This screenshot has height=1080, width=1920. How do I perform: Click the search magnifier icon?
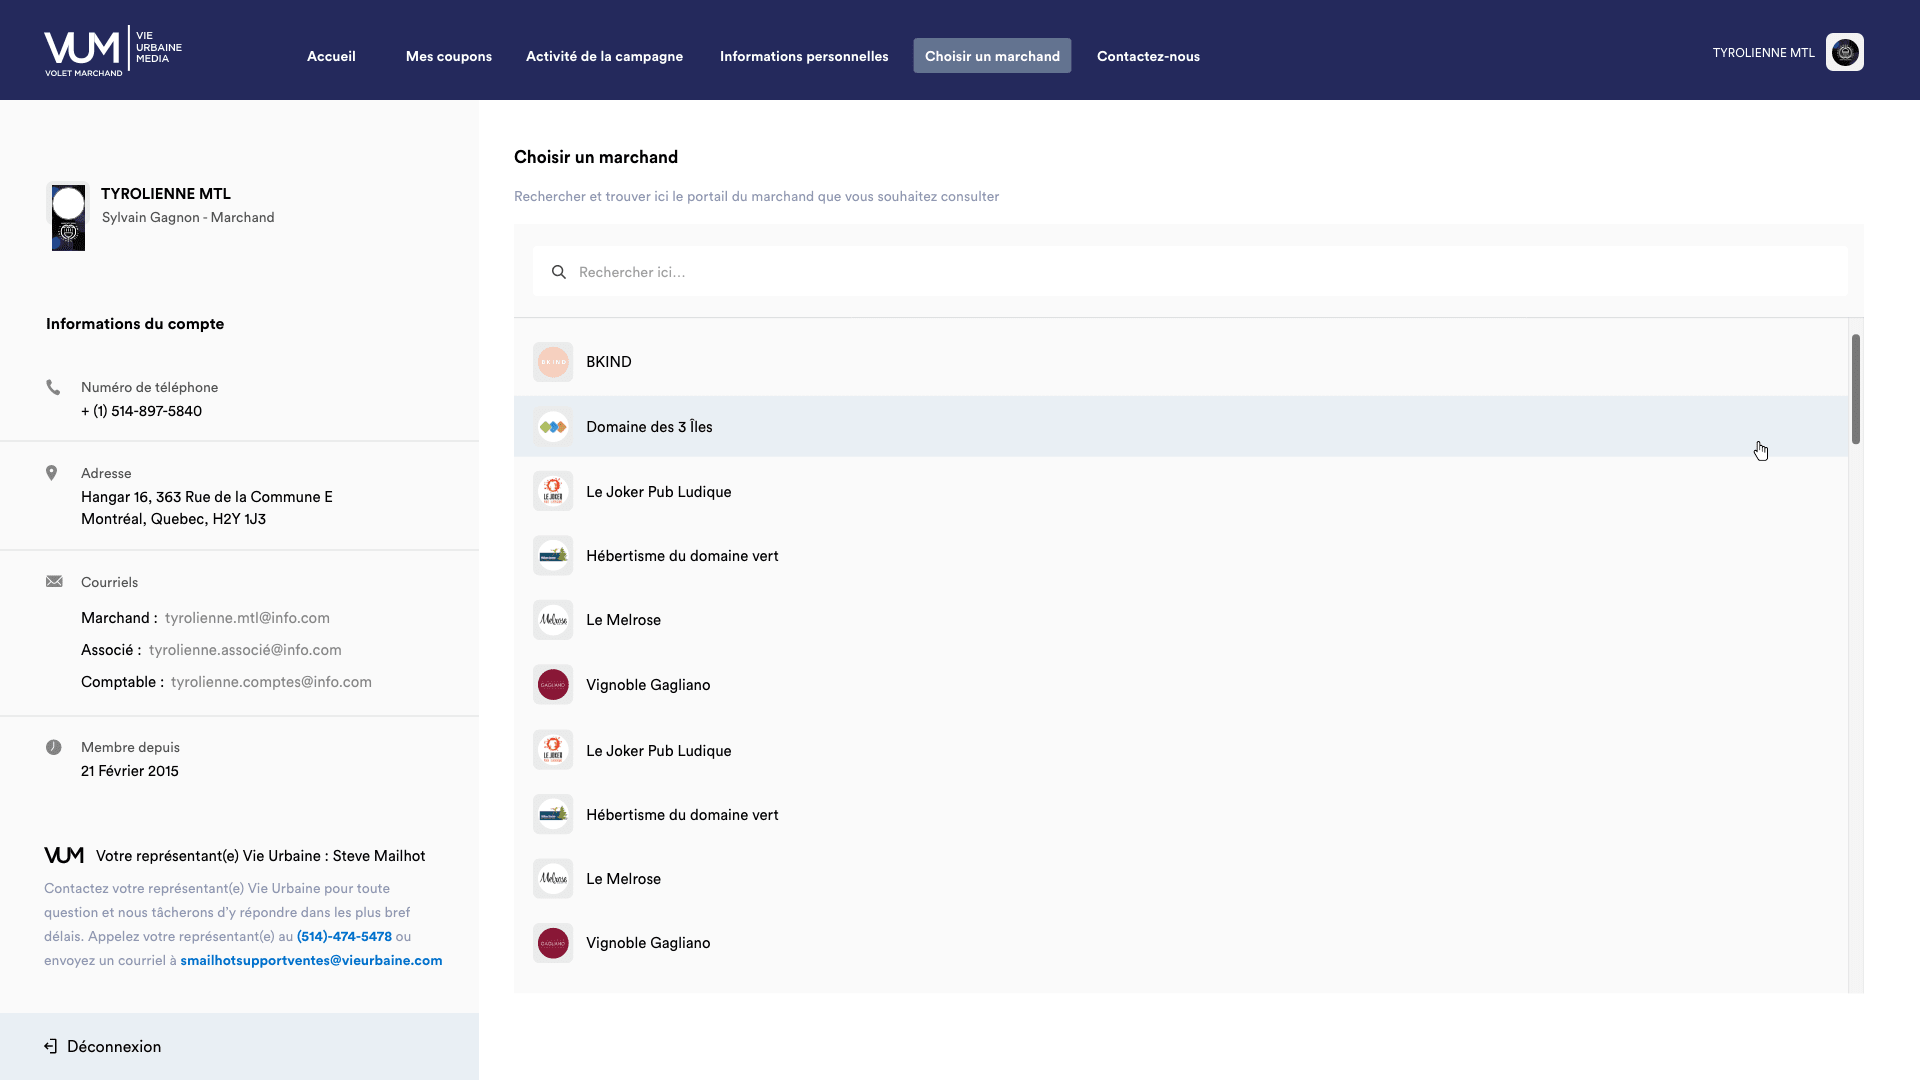pyautogui.click(x=559, y=272)
